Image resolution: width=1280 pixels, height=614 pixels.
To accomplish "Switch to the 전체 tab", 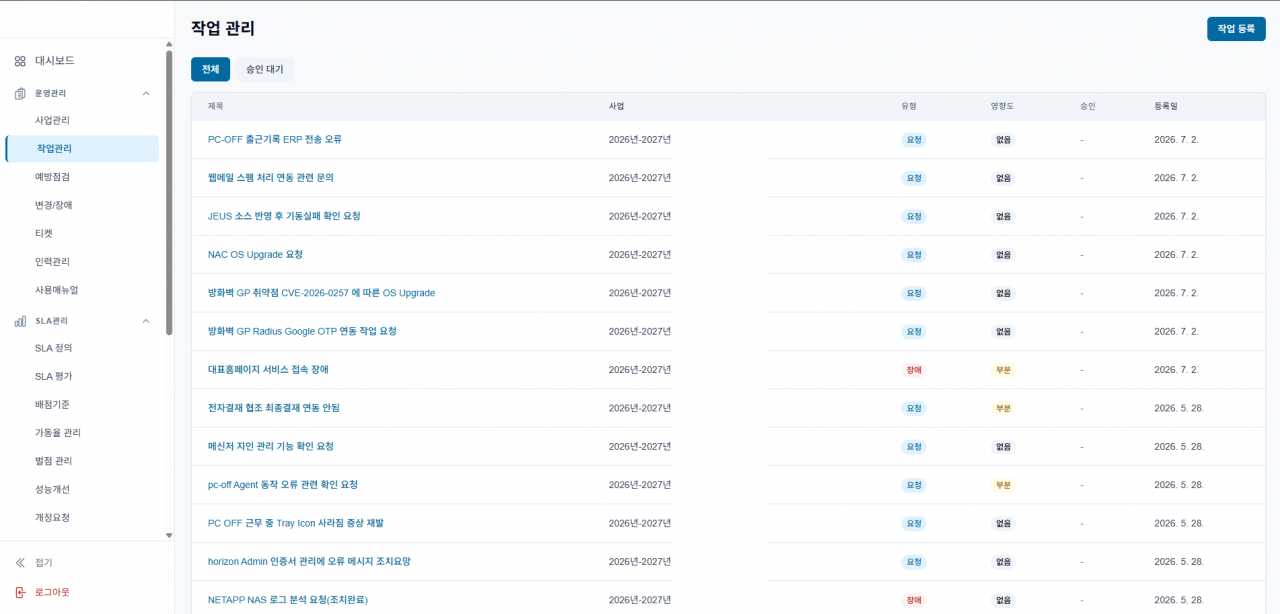I will coord(210,69).
